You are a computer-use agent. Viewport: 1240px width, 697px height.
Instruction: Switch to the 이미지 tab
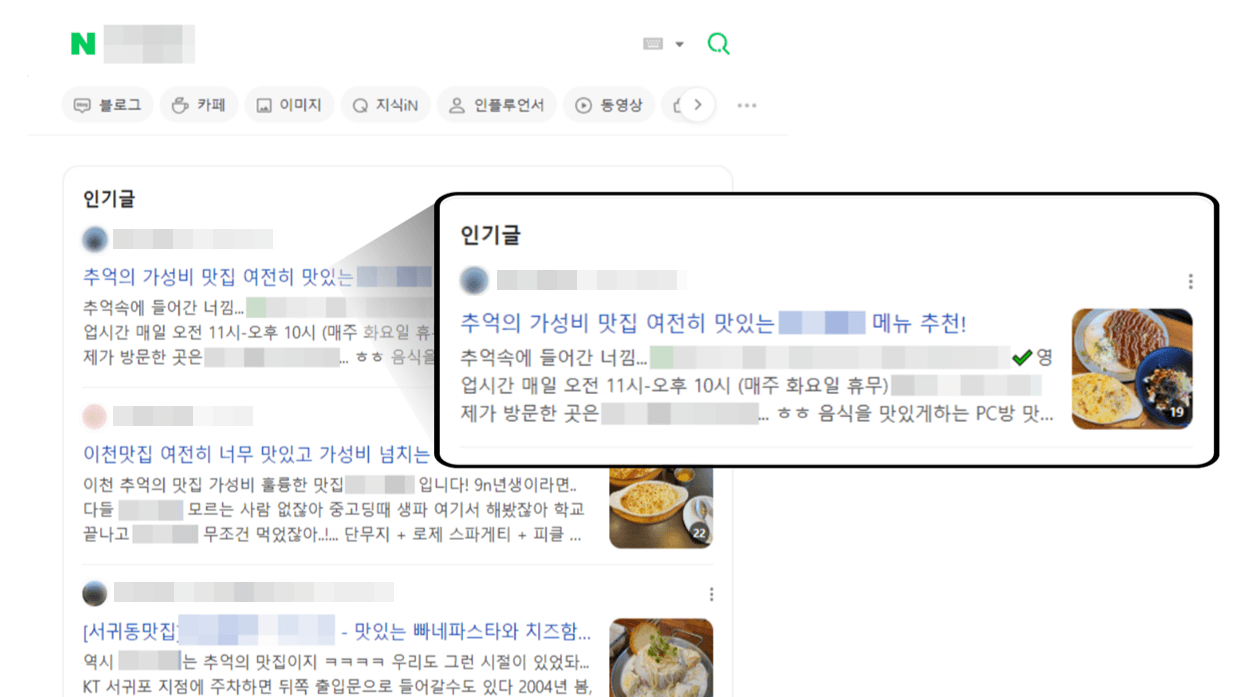point(289,104)
